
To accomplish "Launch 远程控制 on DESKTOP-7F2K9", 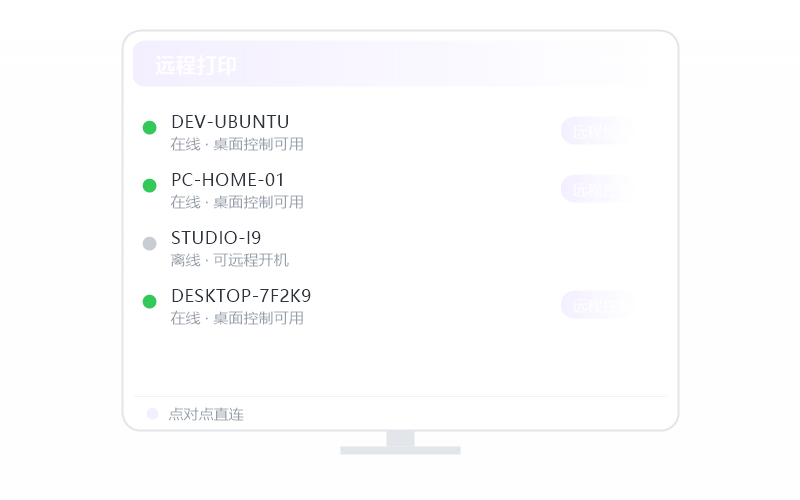I will (x=598, y=305).
